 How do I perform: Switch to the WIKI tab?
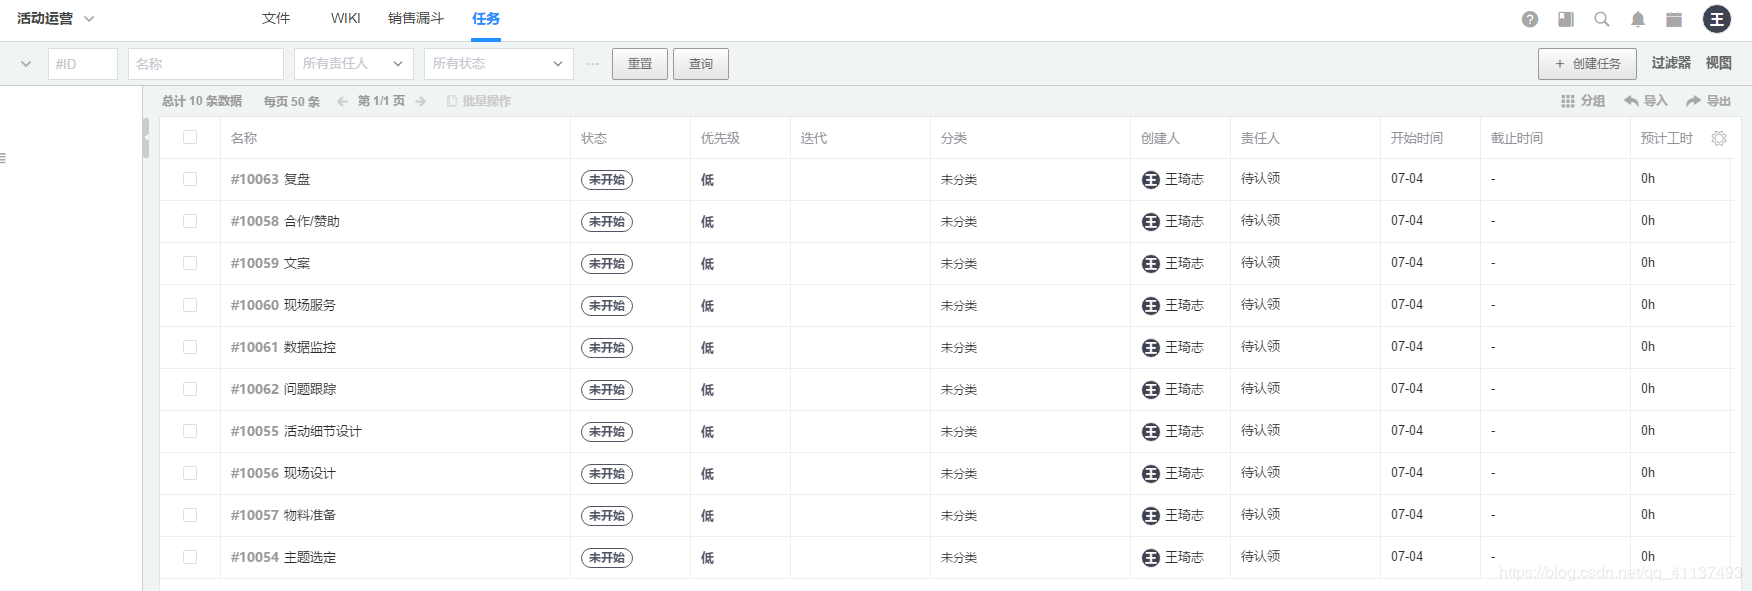coord(346,19)
